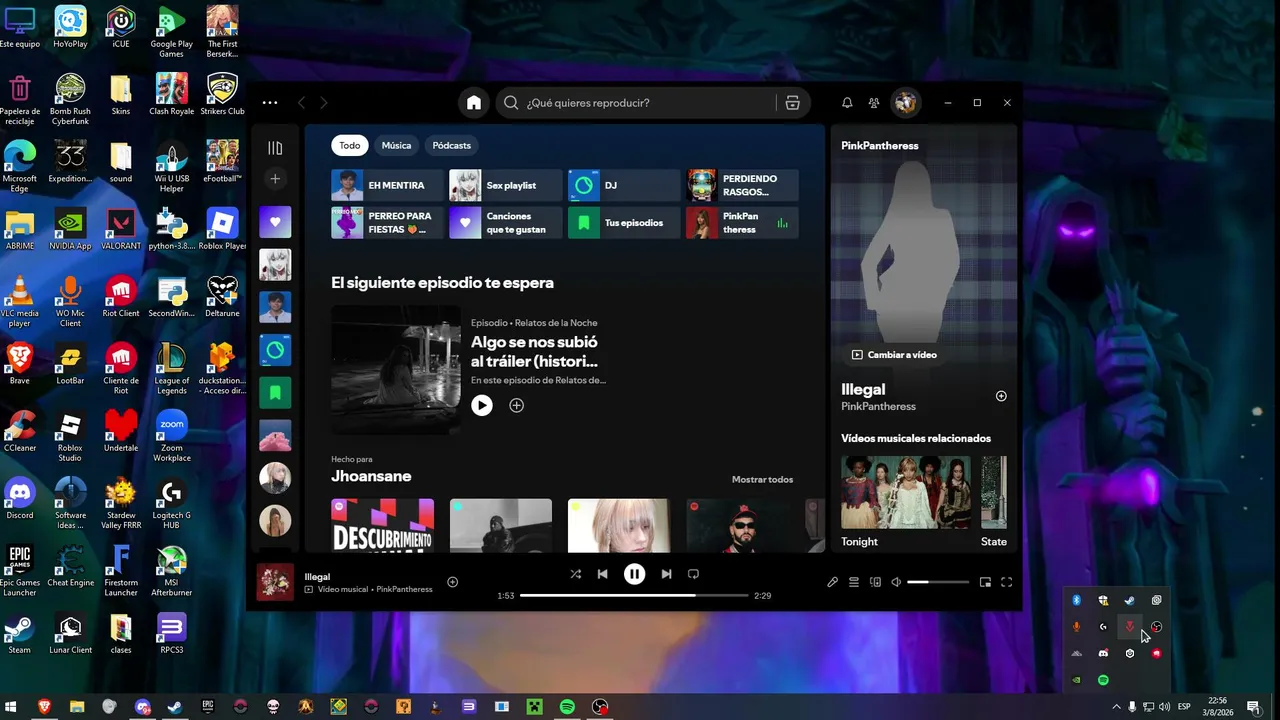
Task: Collapse Your Library sidebar icon
Action: click(x=275, y=148)
